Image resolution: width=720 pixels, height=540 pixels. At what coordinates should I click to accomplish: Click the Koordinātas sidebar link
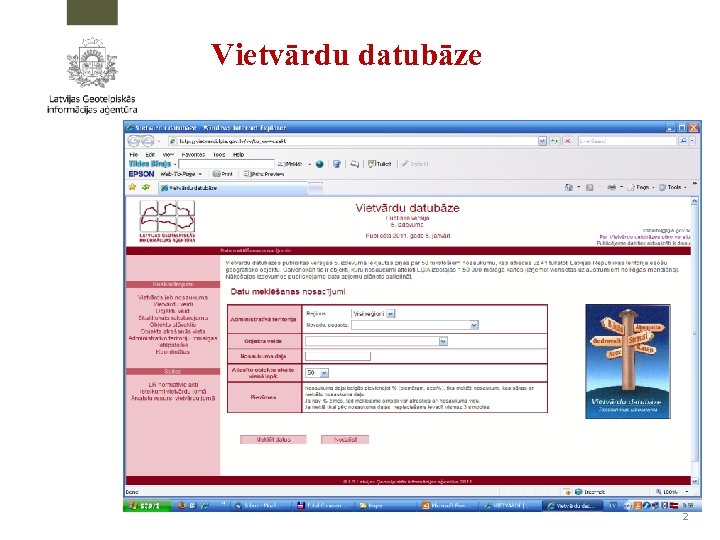coord(173,352)
